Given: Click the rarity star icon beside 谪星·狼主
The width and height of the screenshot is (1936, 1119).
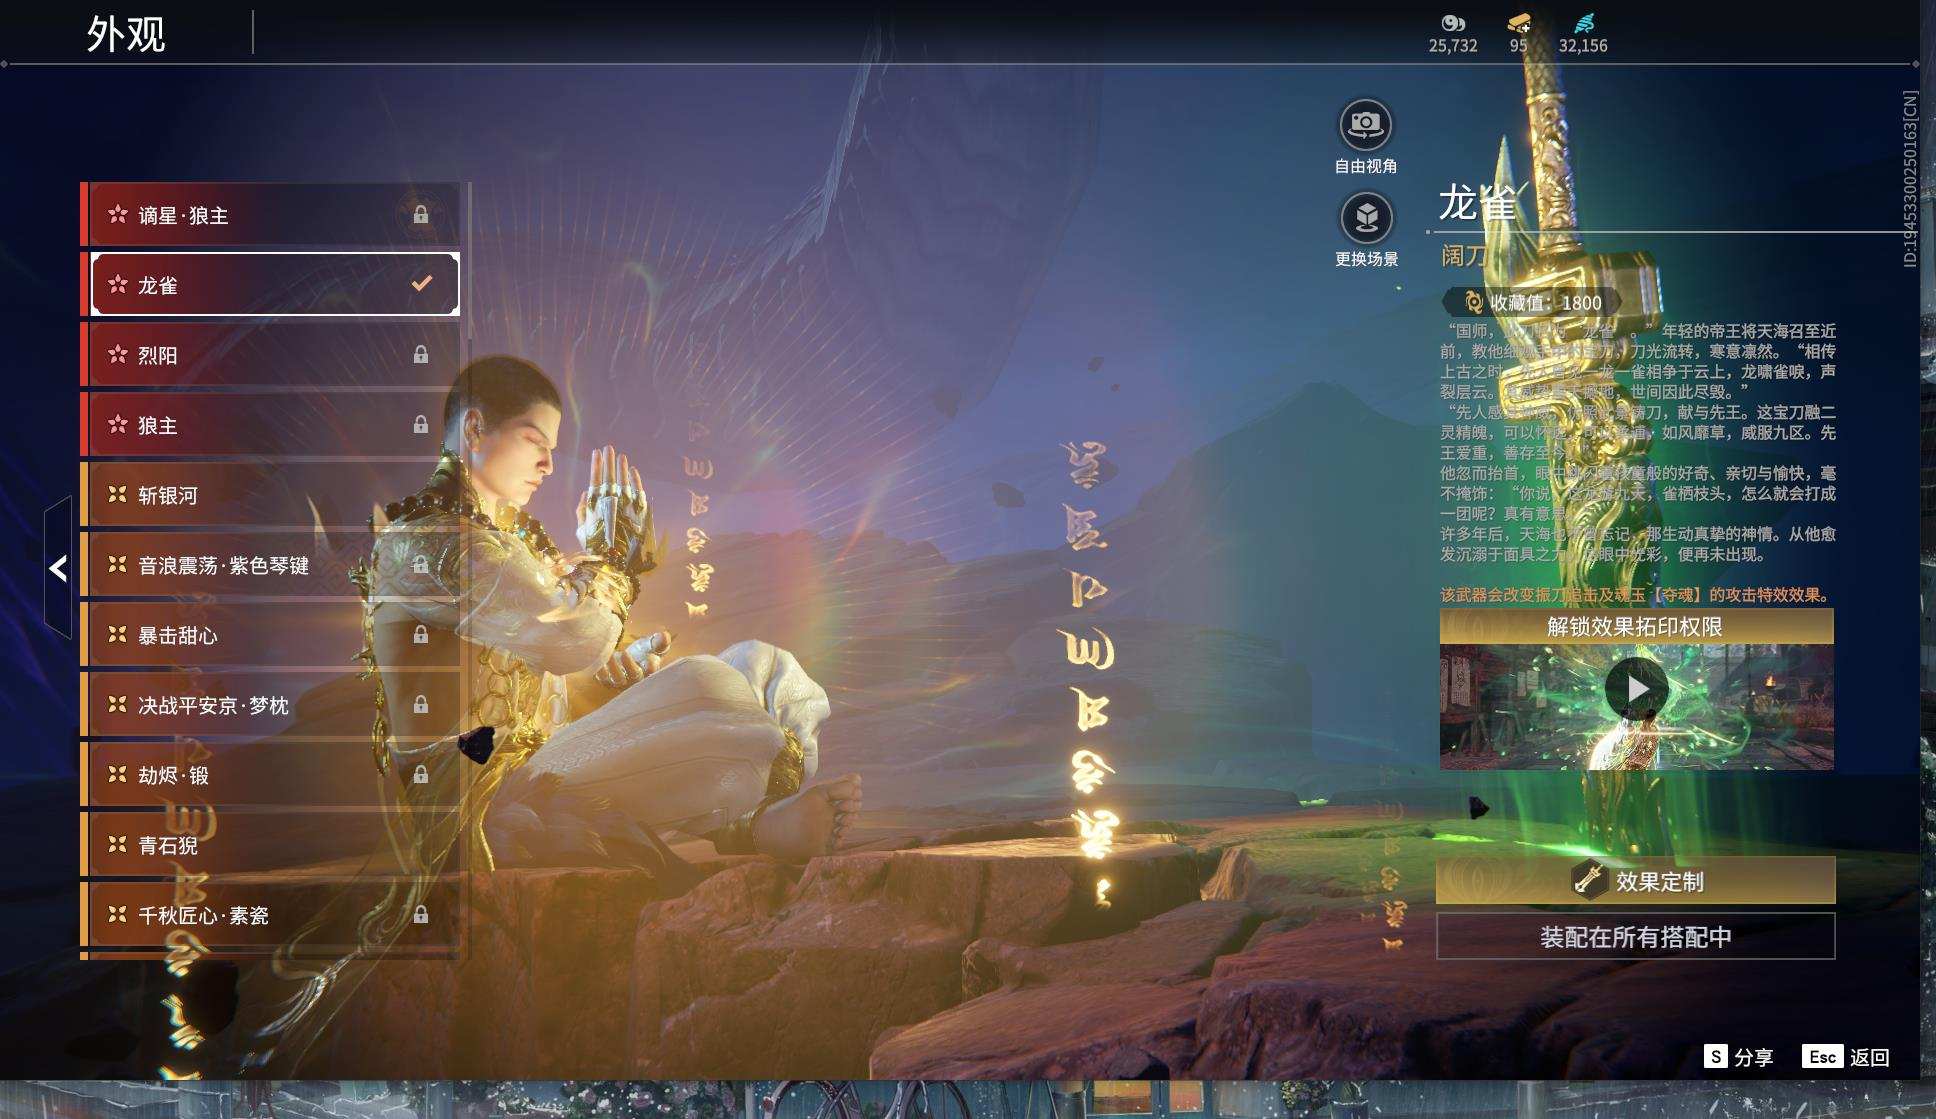Looking at the screenshot, I should pos(118,214).
